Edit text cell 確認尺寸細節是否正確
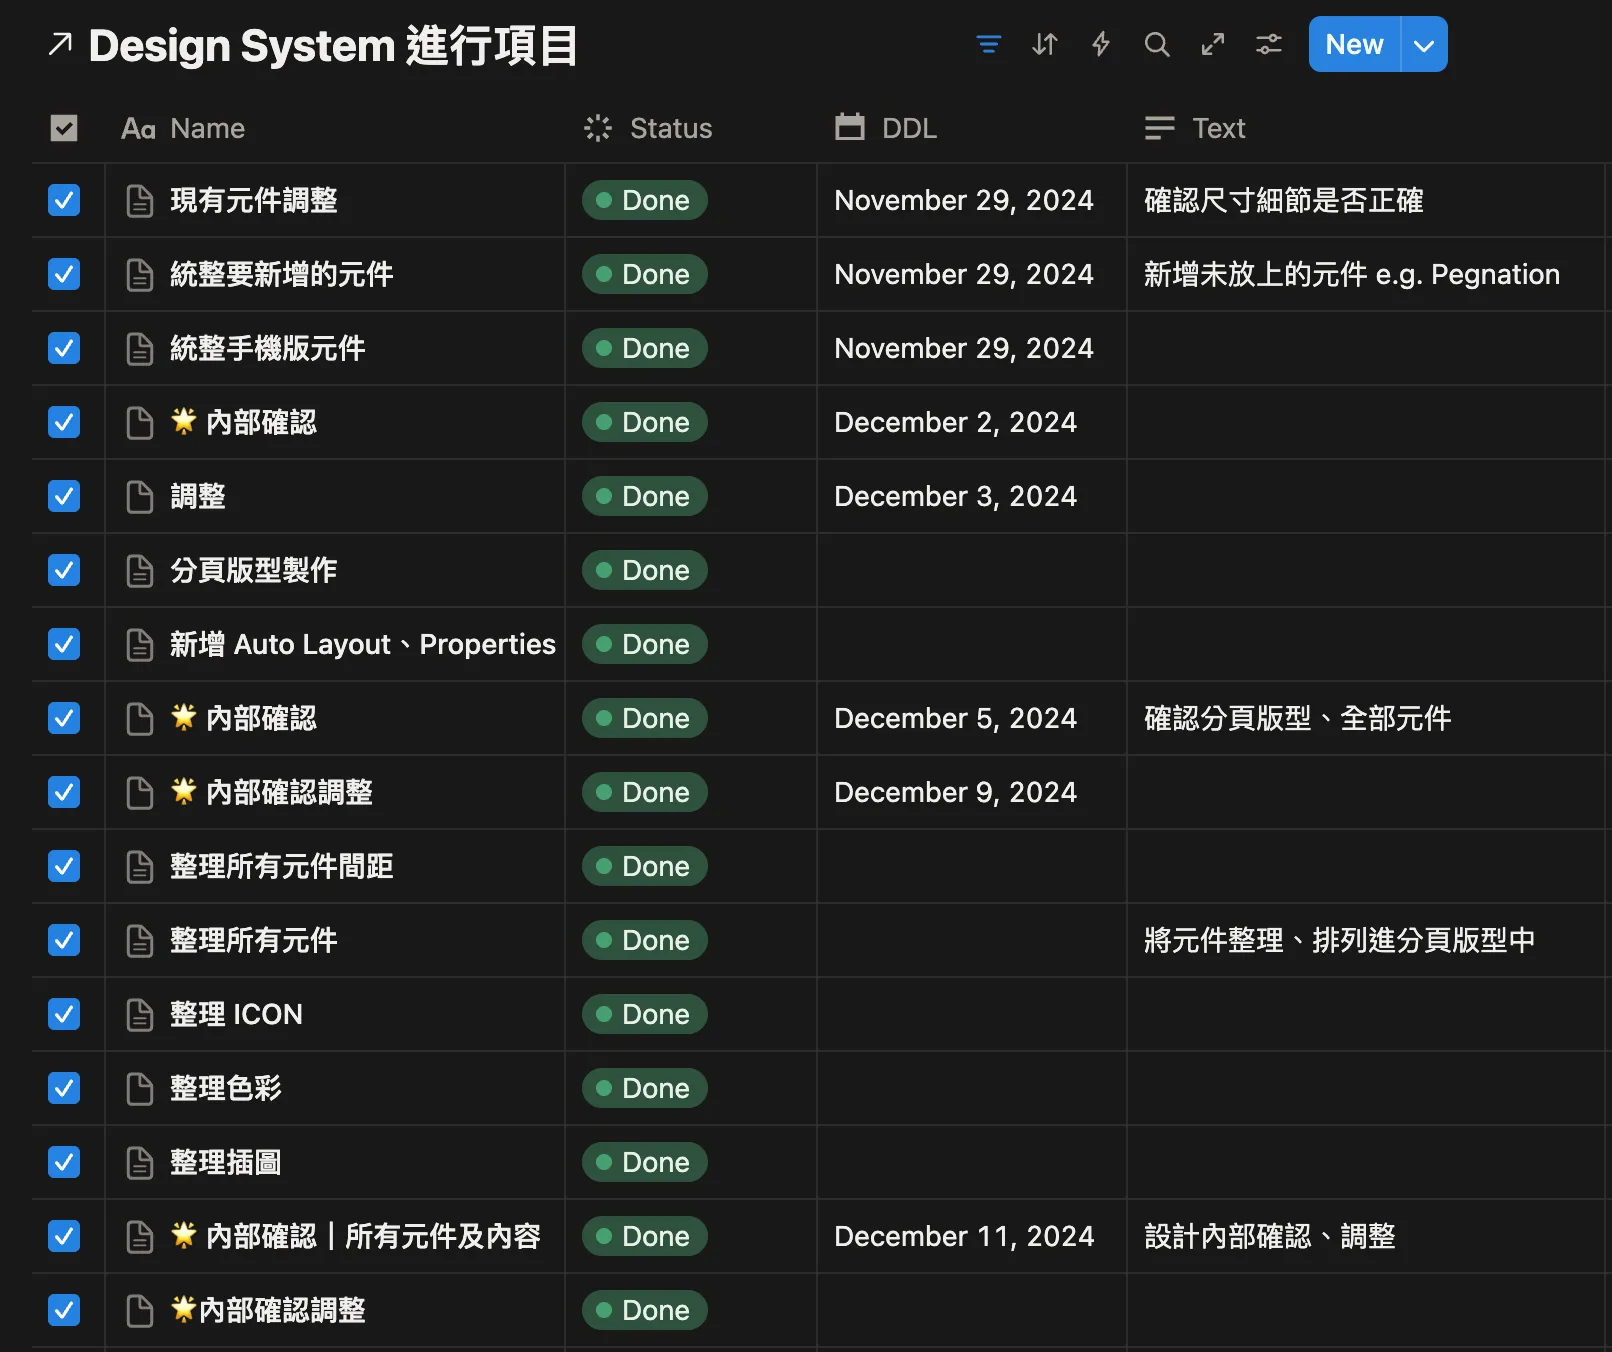The width and height of the screenshot is (1612, 1352). coord(1366,200)
